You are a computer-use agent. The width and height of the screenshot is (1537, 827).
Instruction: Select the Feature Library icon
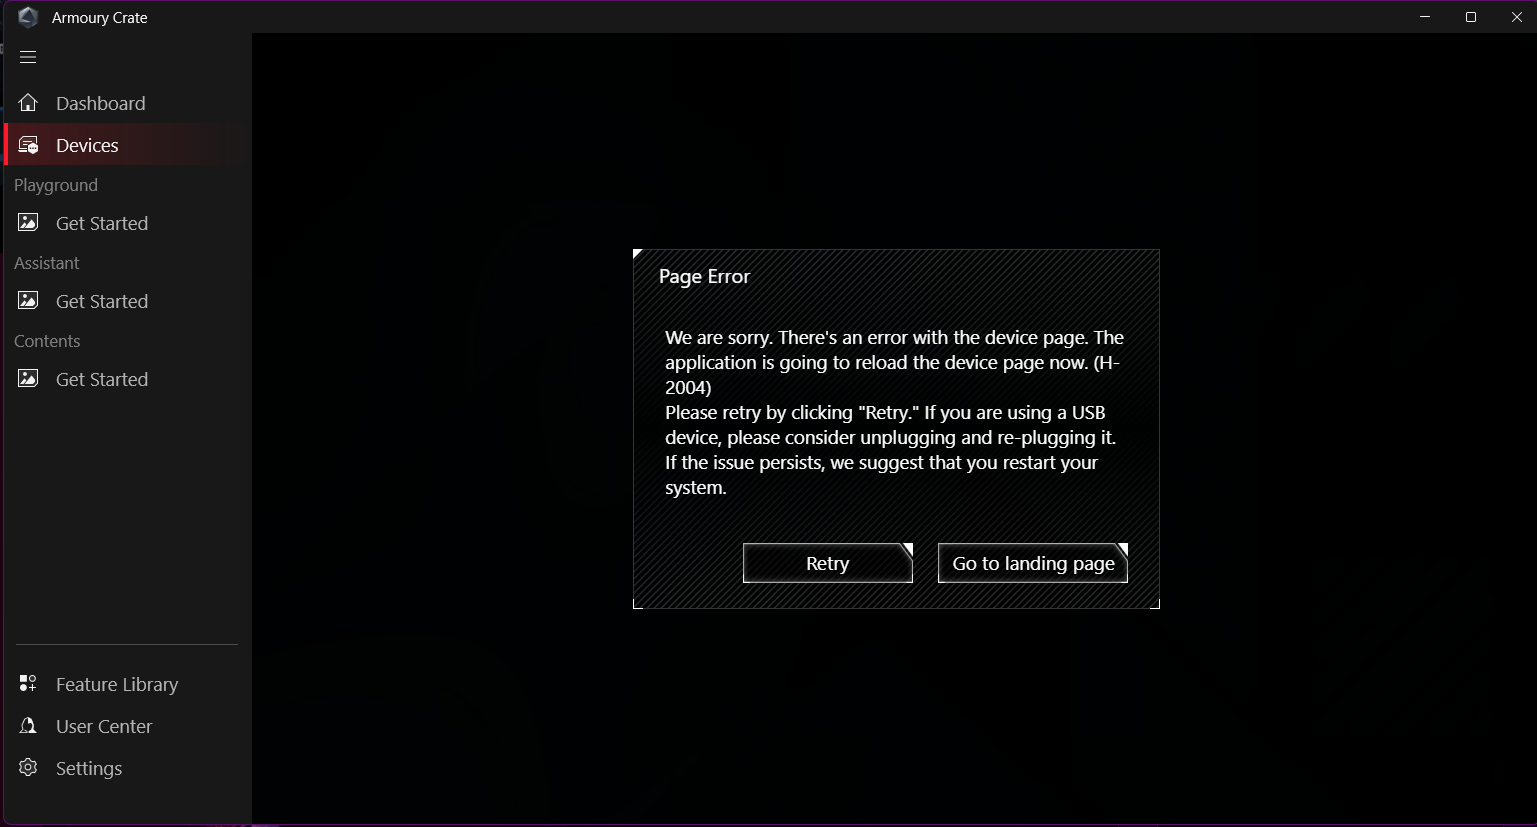(x=28, y=684)
